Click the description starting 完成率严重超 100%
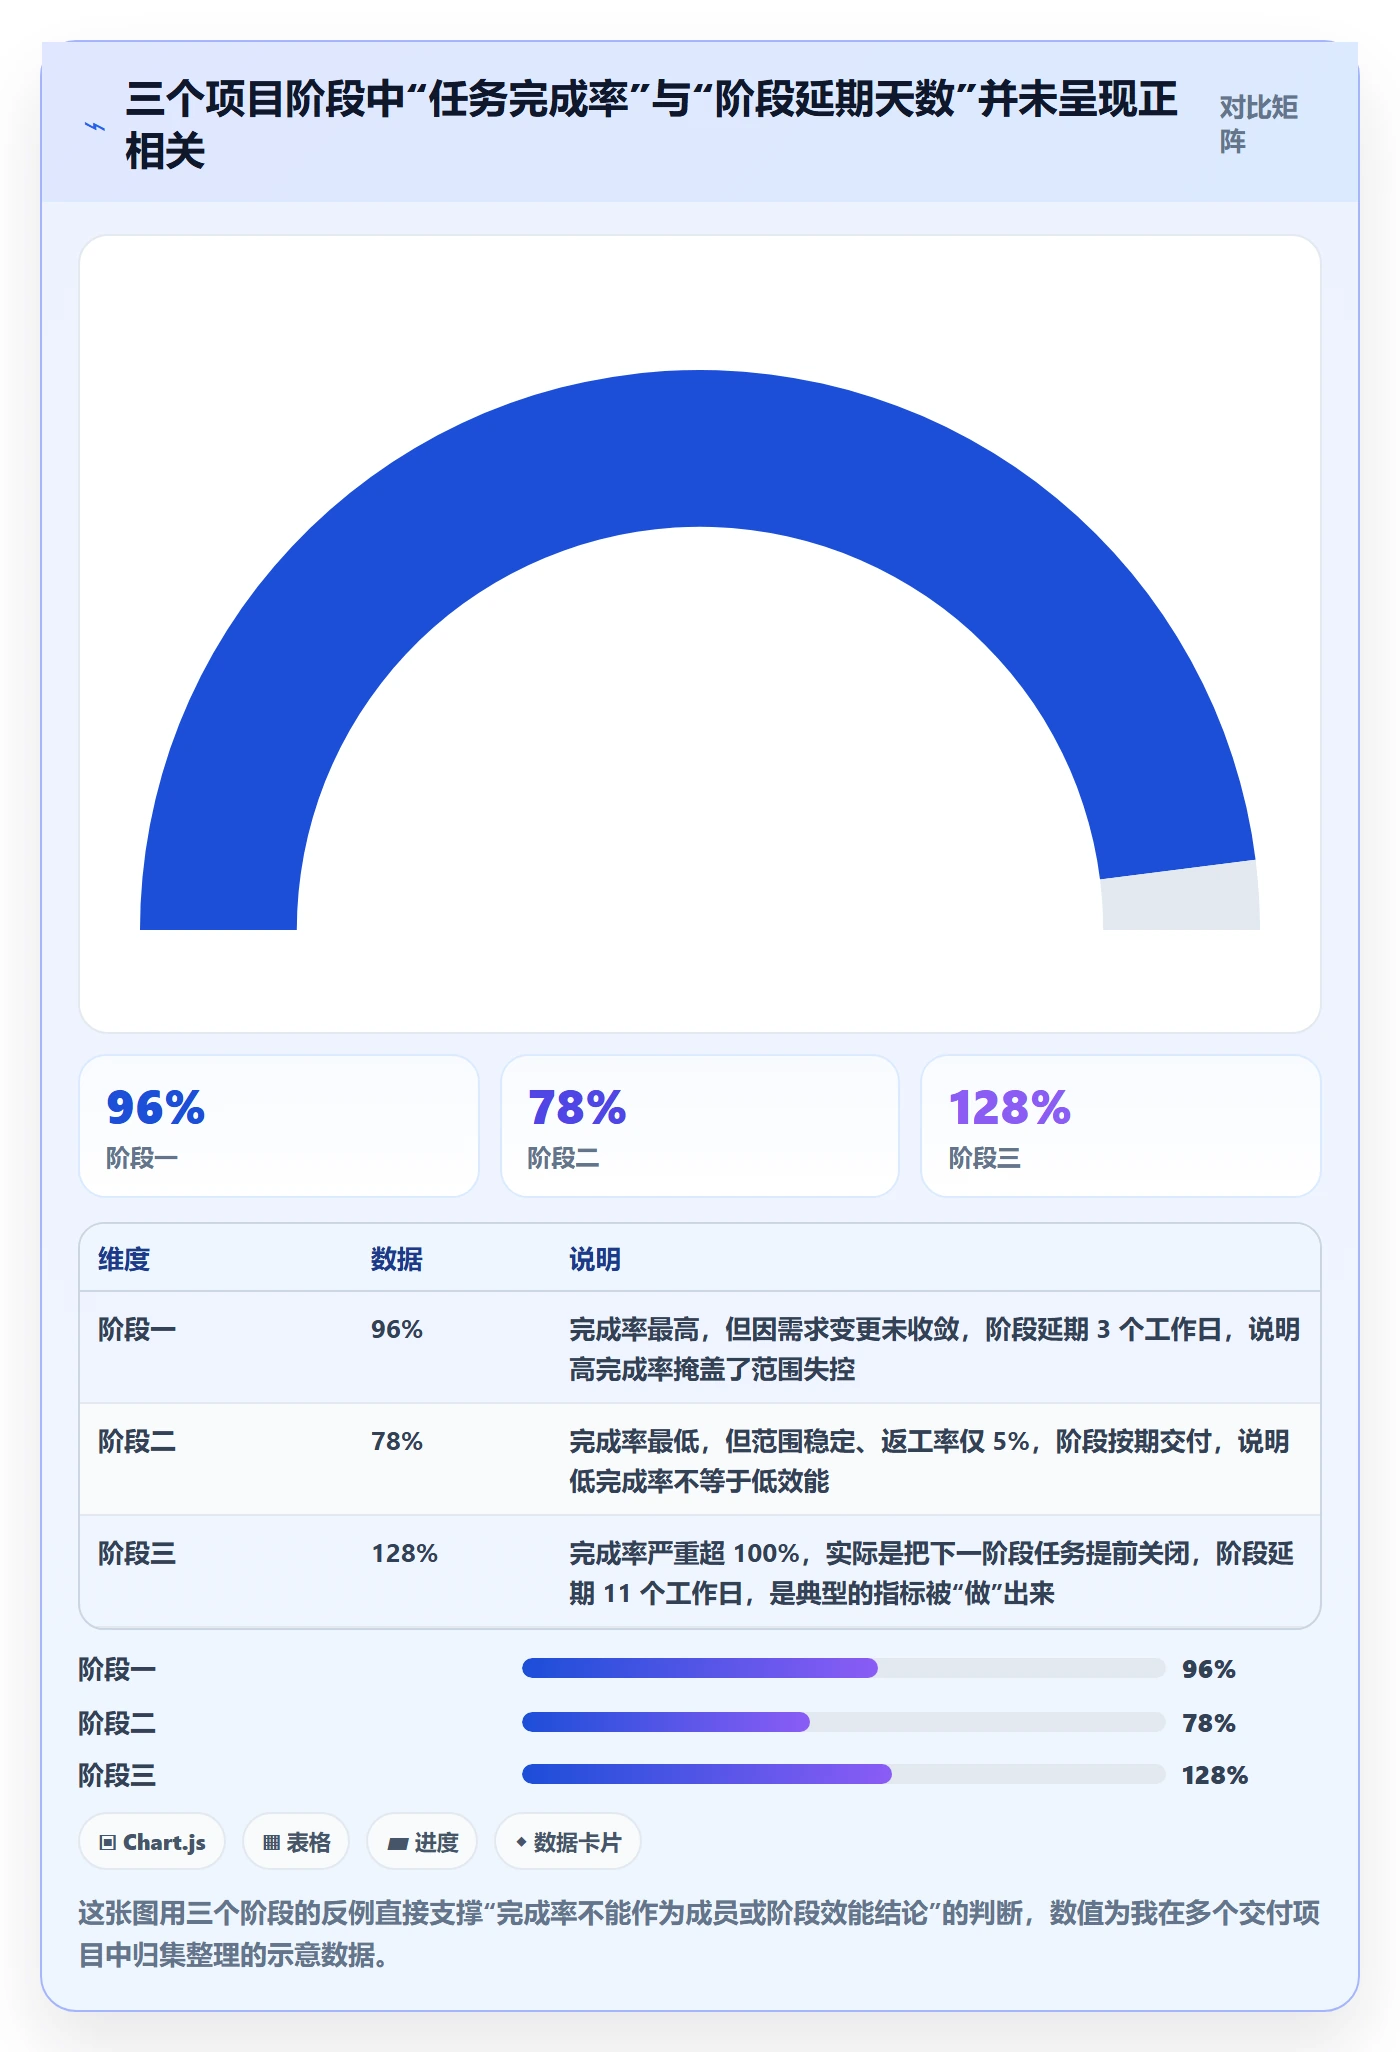1400x2052 pixels. [x=932, y=1573]
